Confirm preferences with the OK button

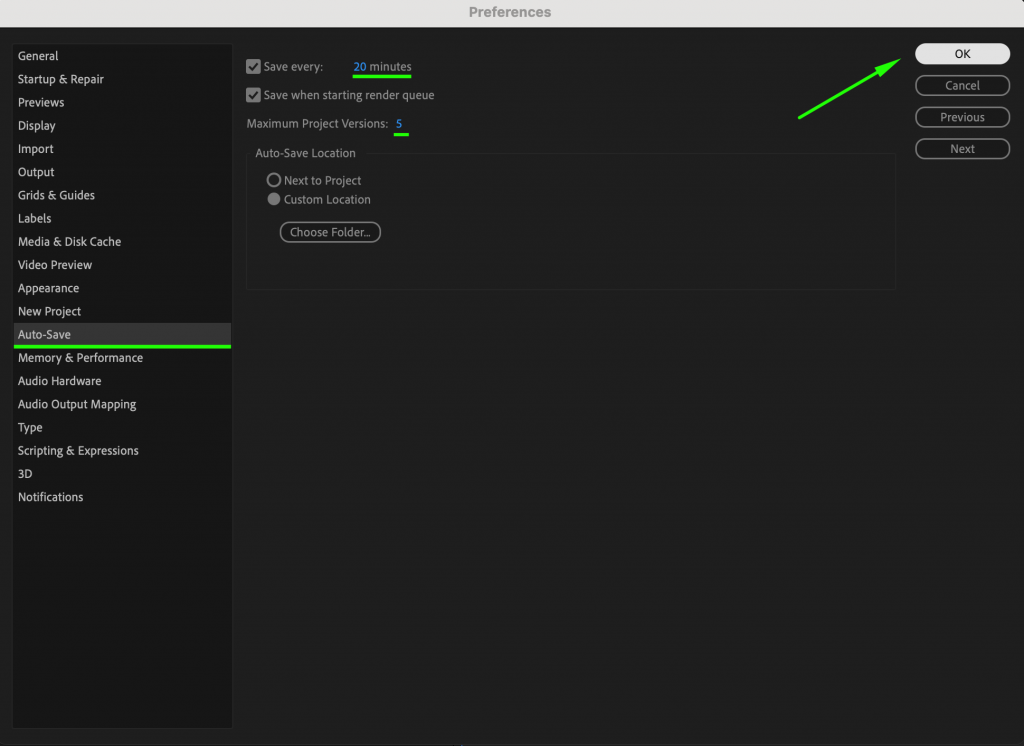pyautogui.click(x=962, y=54)
